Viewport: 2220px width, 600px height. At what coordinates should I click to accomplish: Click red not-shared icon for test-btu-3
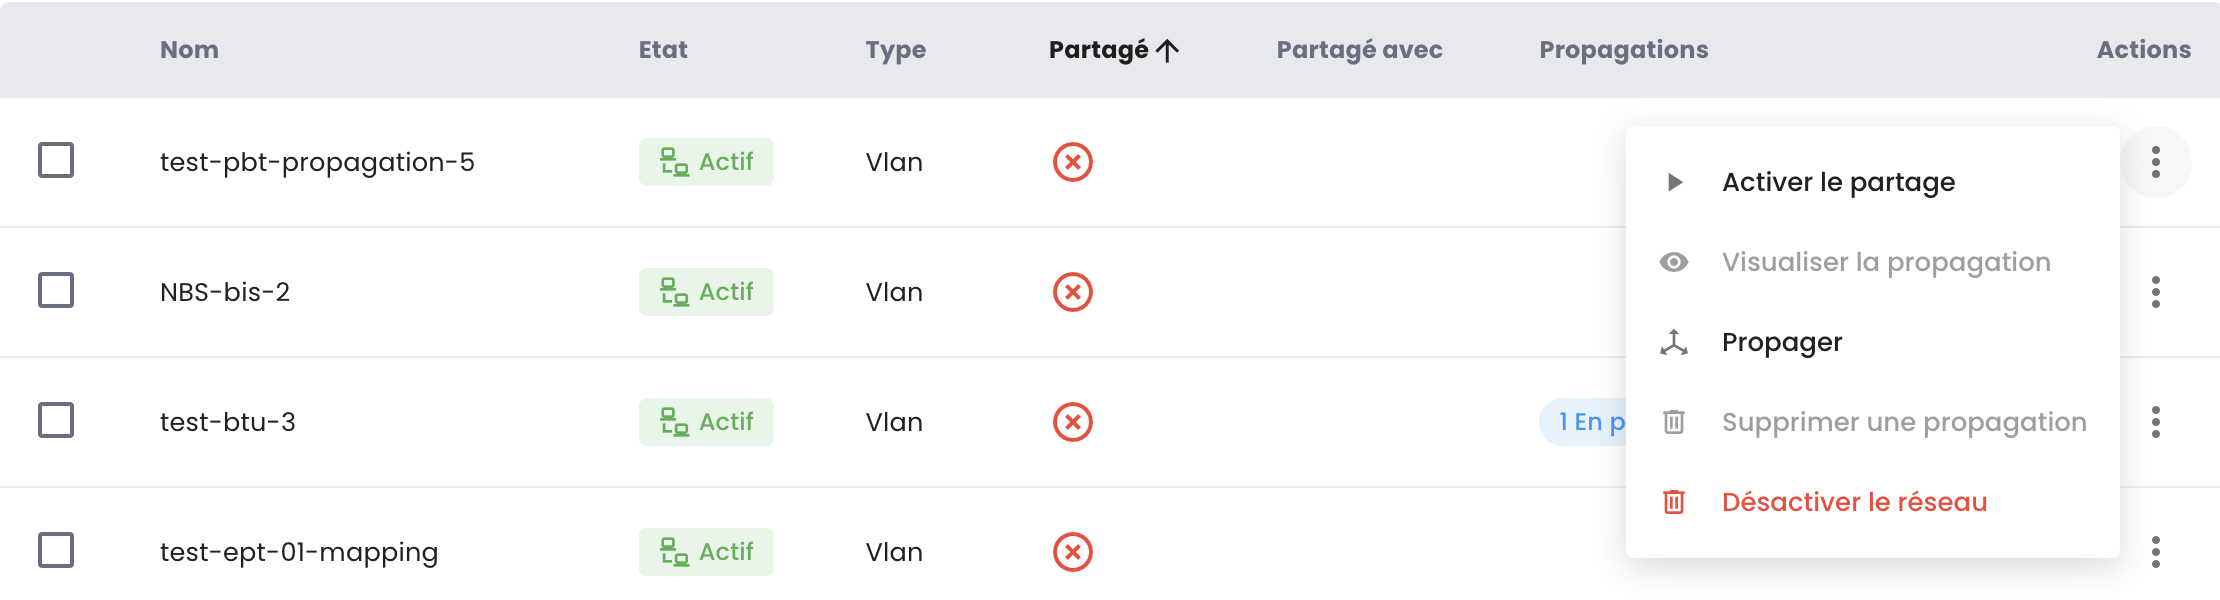[1072, 422]
